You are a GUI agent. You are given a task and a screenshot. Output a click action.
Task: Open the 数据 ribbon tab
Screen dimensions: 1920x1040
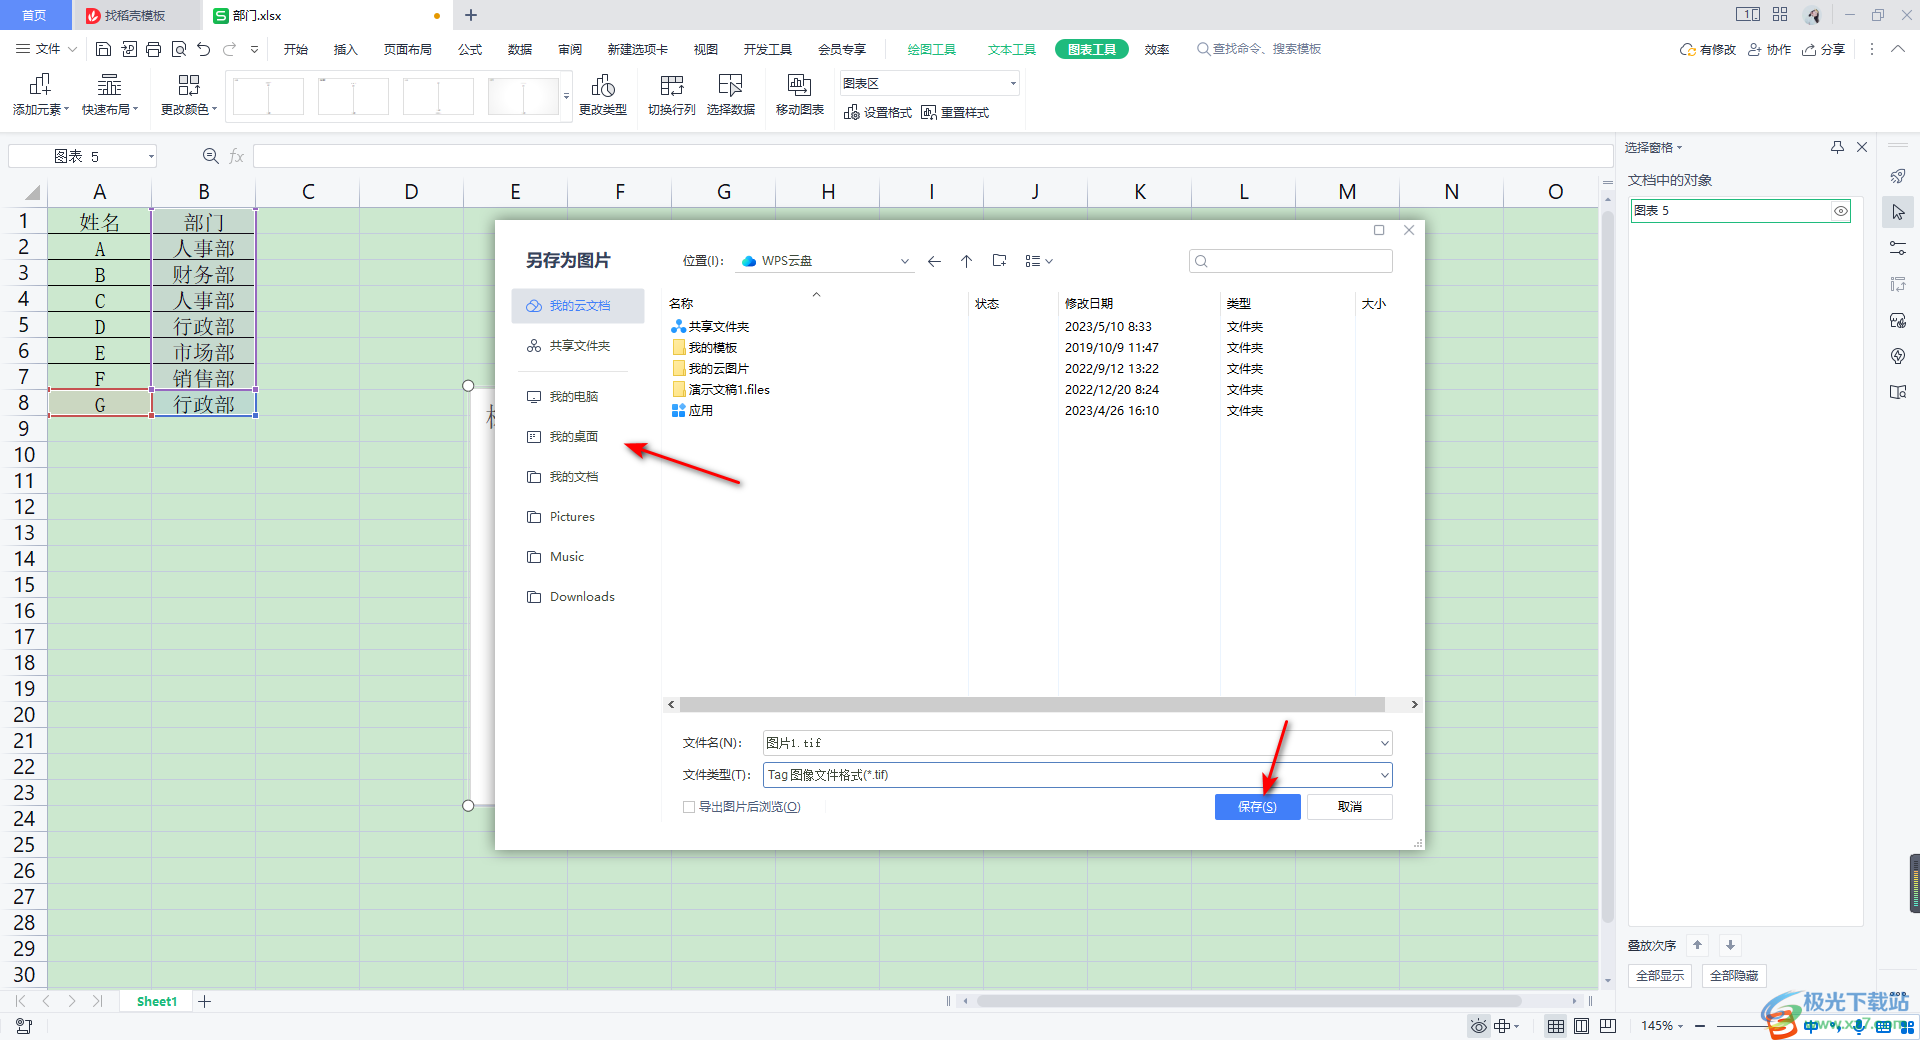pos(520,49)
